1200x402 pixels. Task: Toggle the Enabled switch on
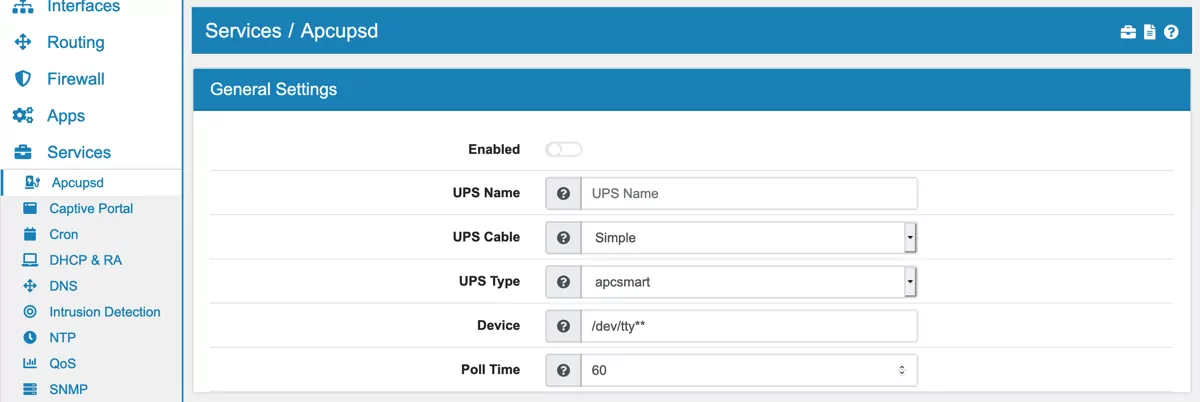[x=564, y=150]
